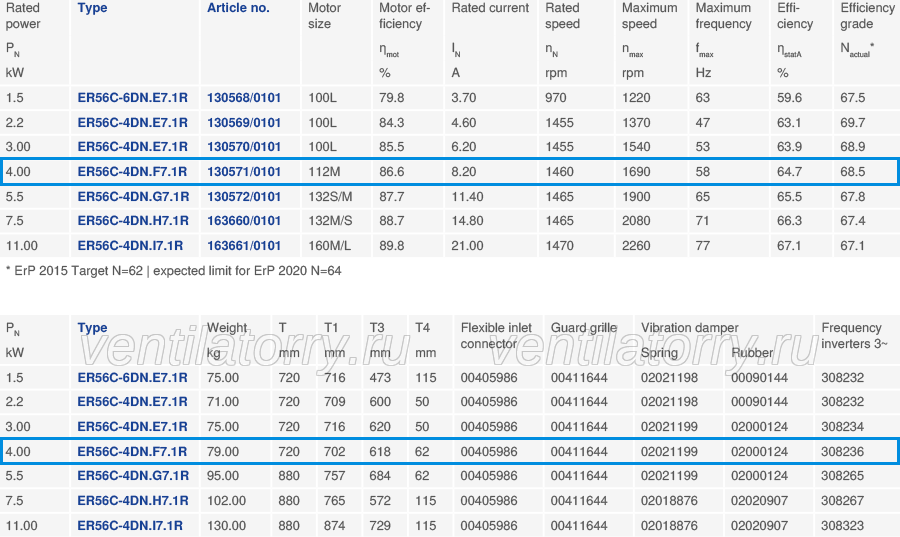Select T1 dimension value 874
Viewport: 900px width, 537px height.
pos(335,526)
